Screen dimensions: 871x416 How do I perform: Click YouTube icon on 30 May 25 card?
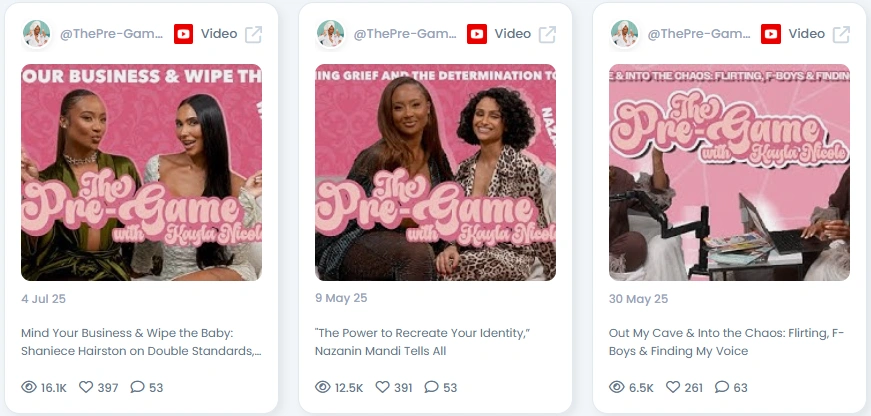coord(771,34)
